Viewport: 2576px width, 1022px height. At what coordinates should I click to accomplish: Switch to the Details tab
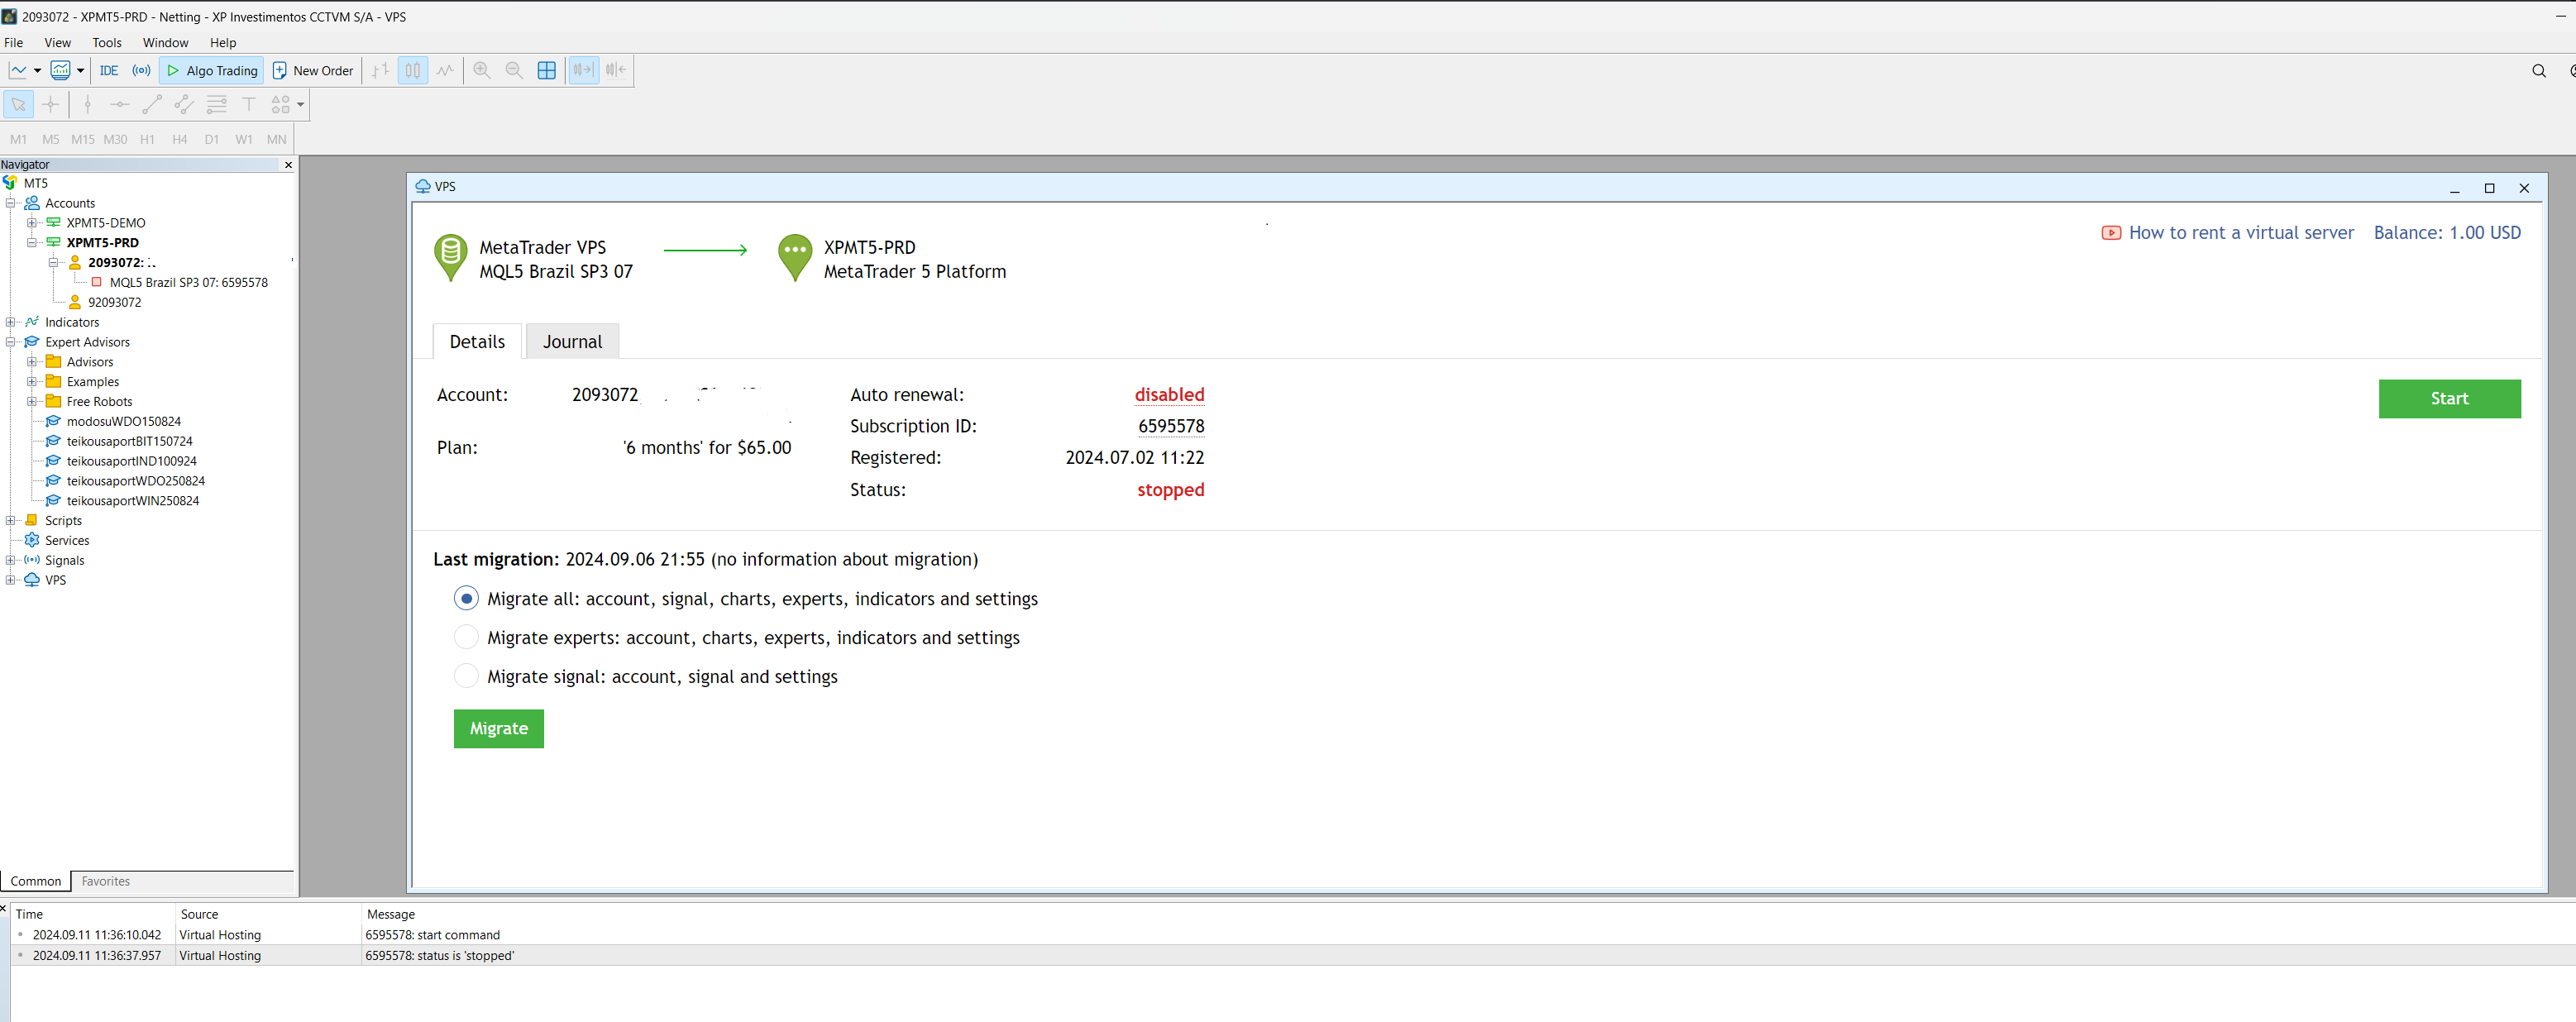click(x=477, y=341)
